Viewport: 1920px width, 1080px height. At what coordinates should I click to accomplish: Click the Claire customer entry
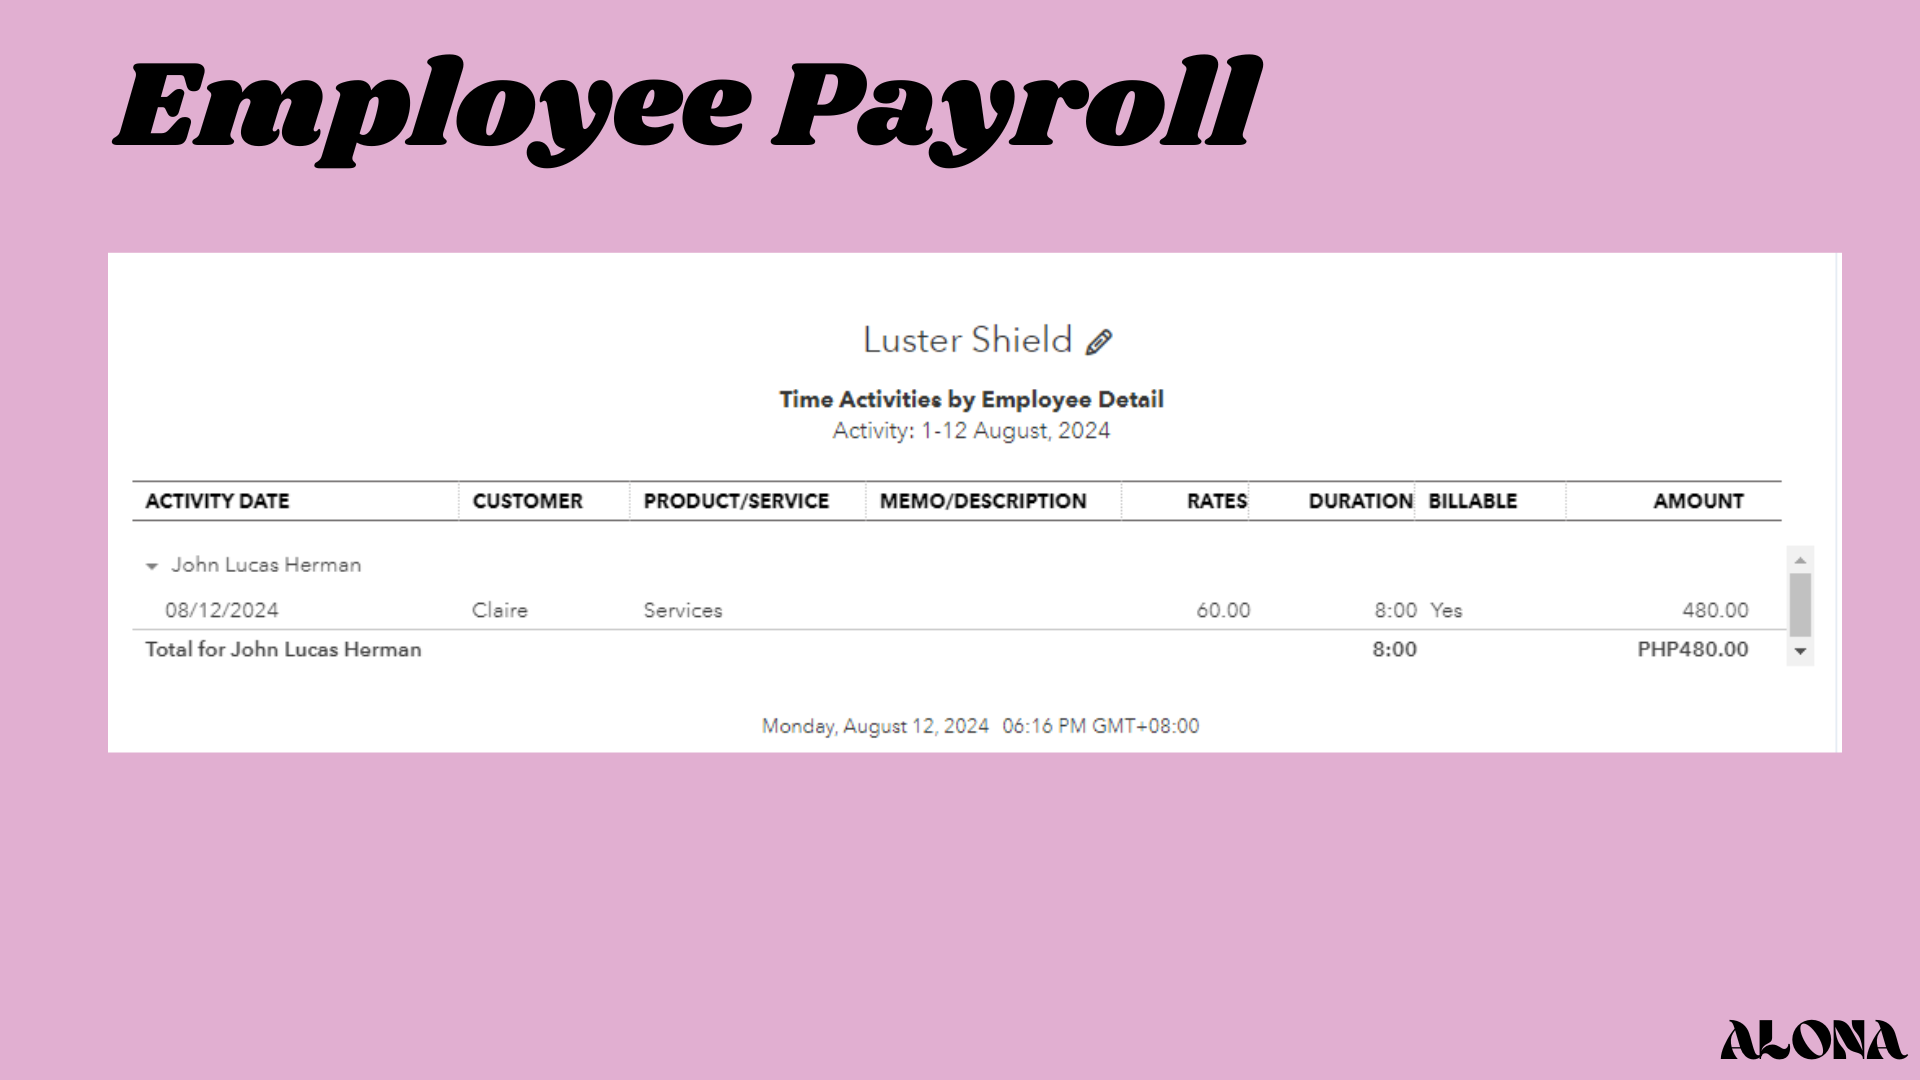click(499, 610)
